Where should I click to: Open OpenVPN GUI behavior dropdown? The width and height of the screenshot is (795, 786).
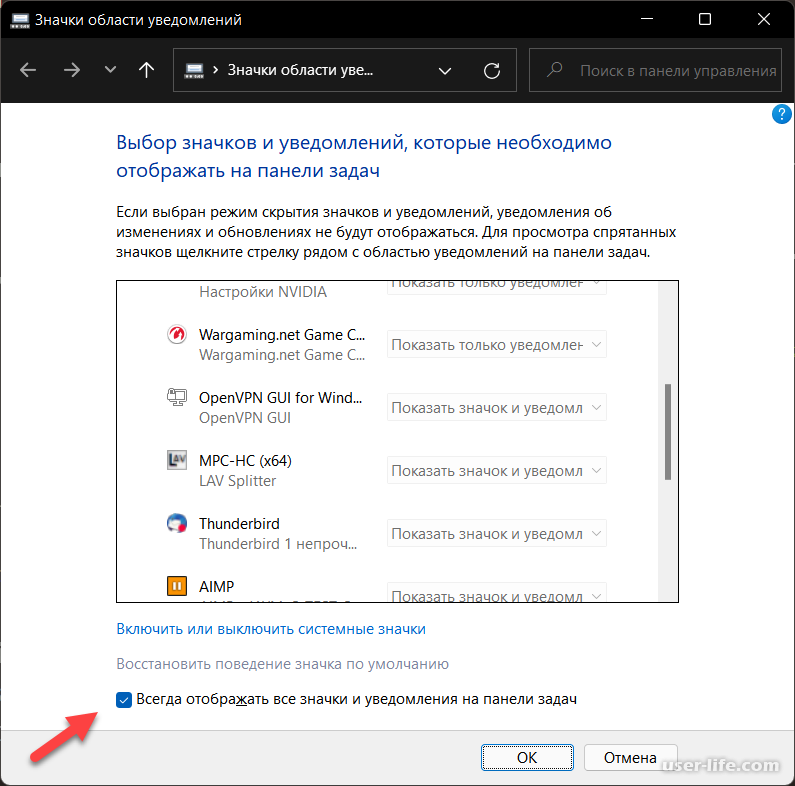click(497, 408)
